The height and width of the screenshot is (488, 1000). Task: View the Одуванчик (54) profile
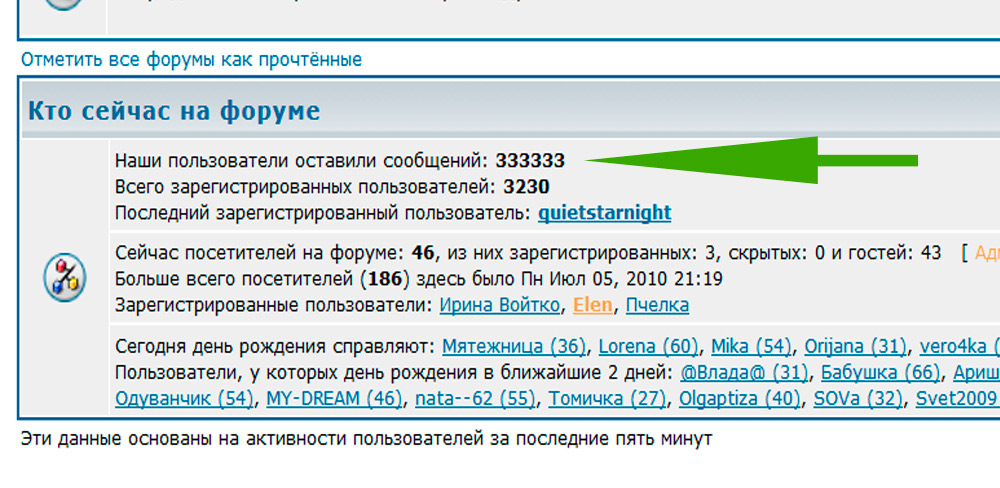[x=185, y=399]
